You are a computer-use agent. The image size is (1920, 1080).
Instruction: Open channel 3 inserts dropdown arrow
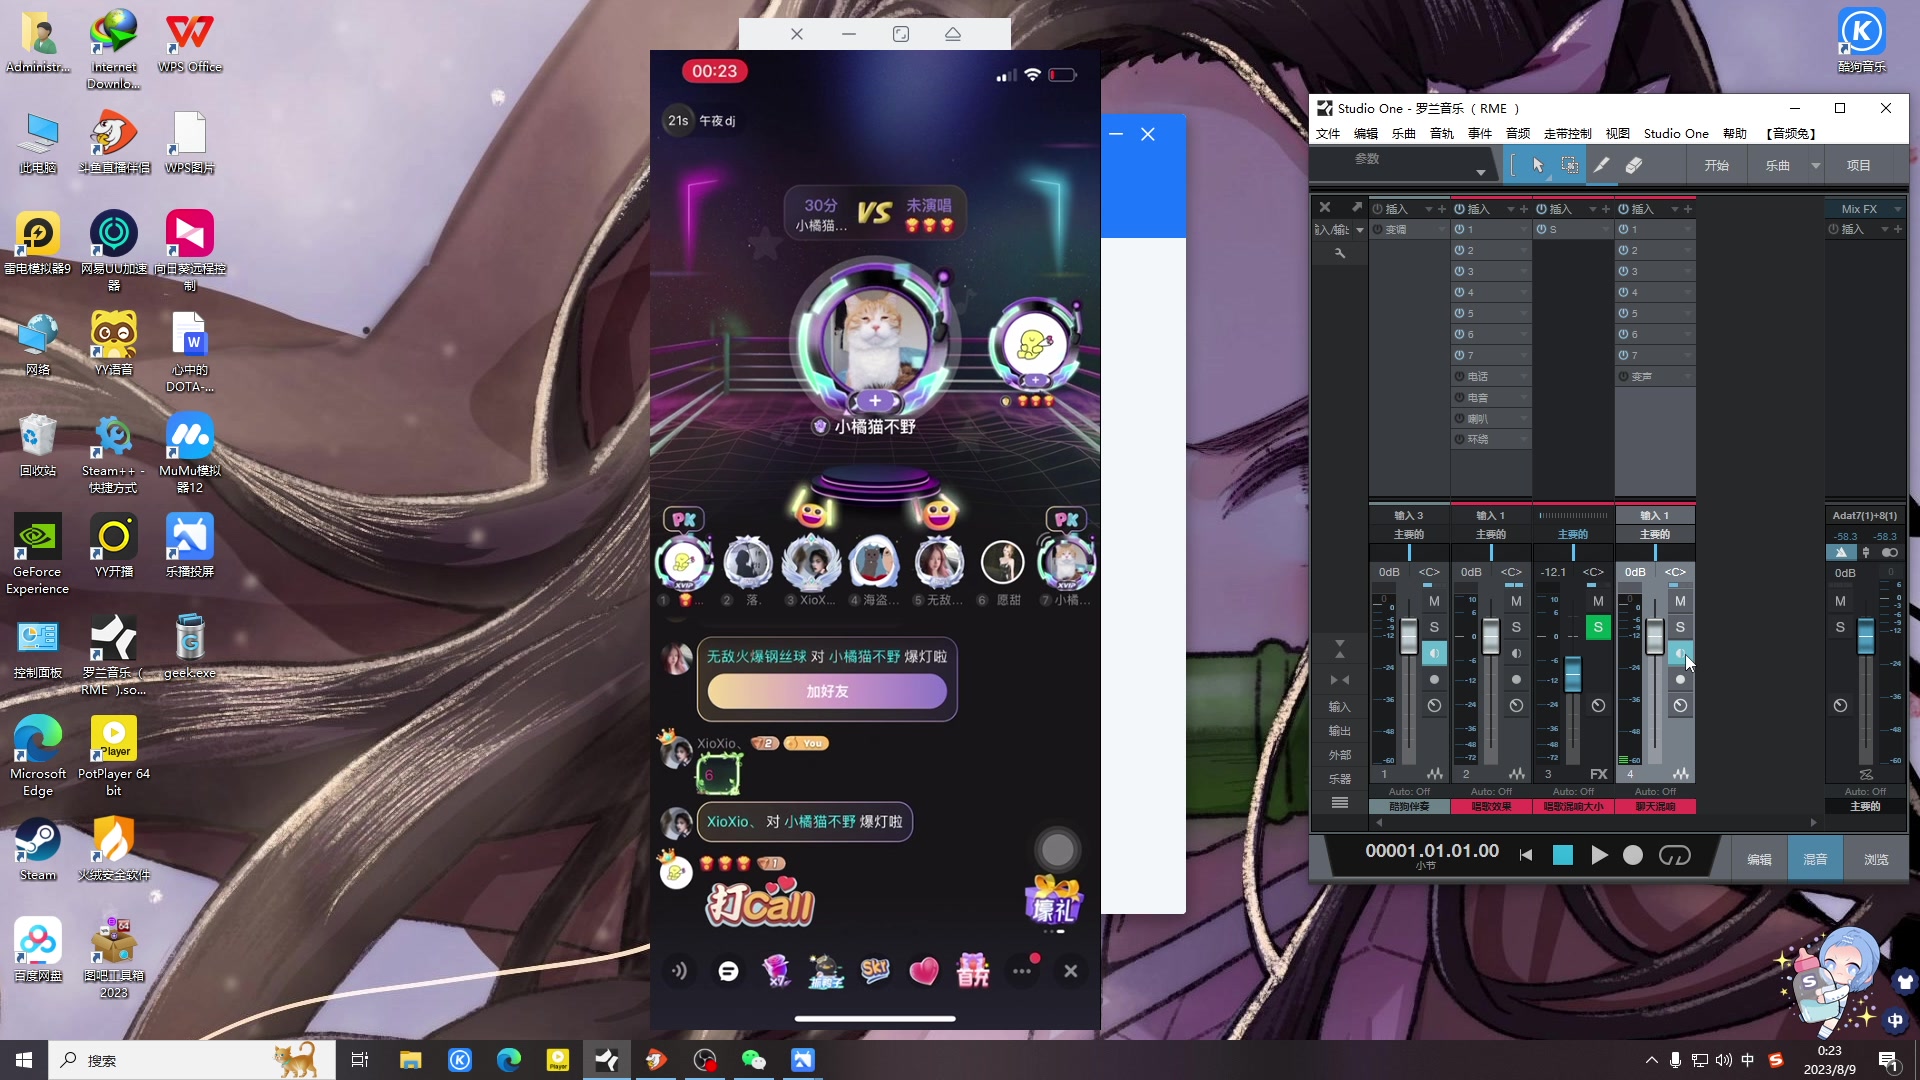coord(1592,209)
